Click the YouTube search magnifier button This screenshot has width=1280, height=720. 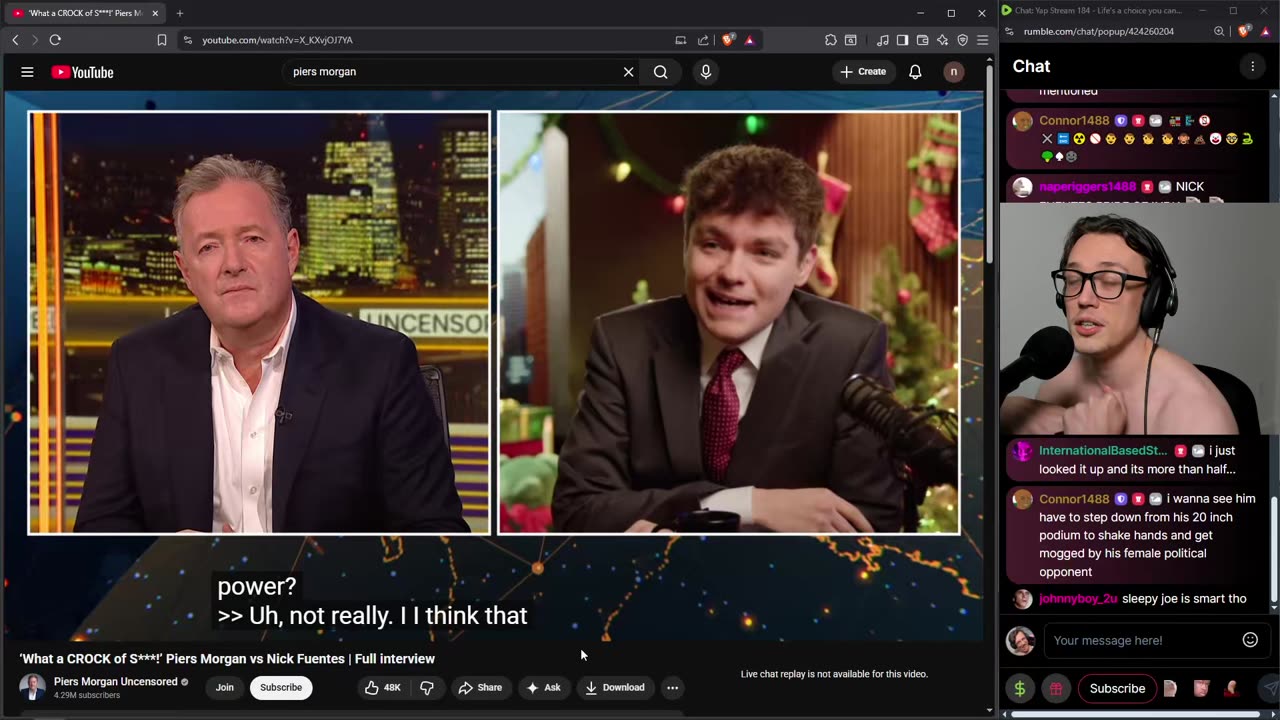click(x=660, y=72)
